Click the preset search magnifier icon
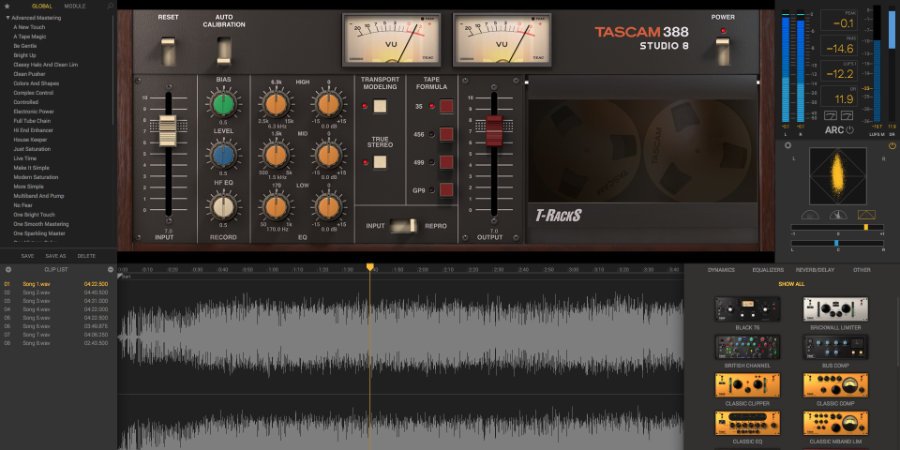Viewport: 900px width, 450px height. click(x=111, y=6)
